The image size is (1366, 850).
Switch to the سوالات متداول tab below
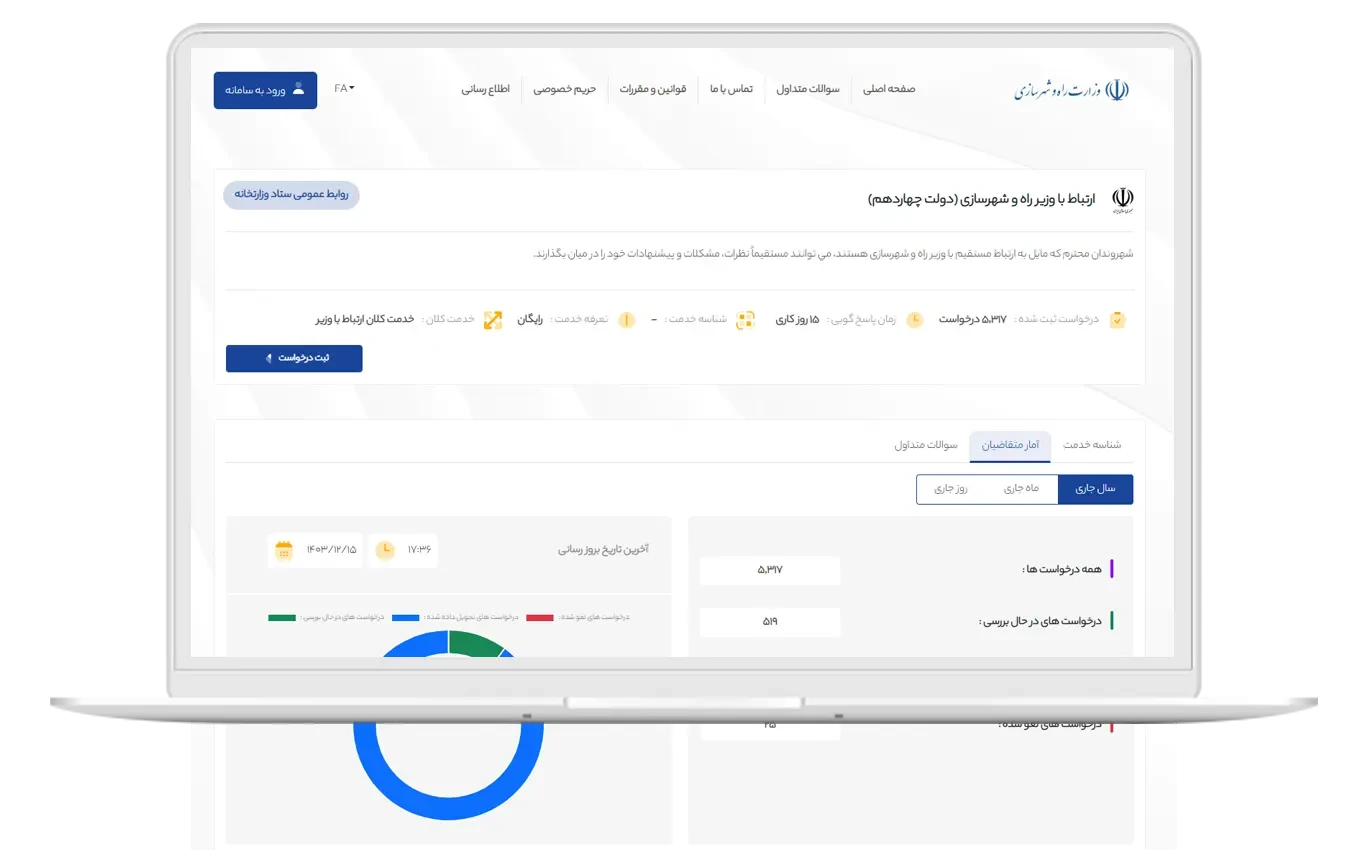(x=926, y=445)
